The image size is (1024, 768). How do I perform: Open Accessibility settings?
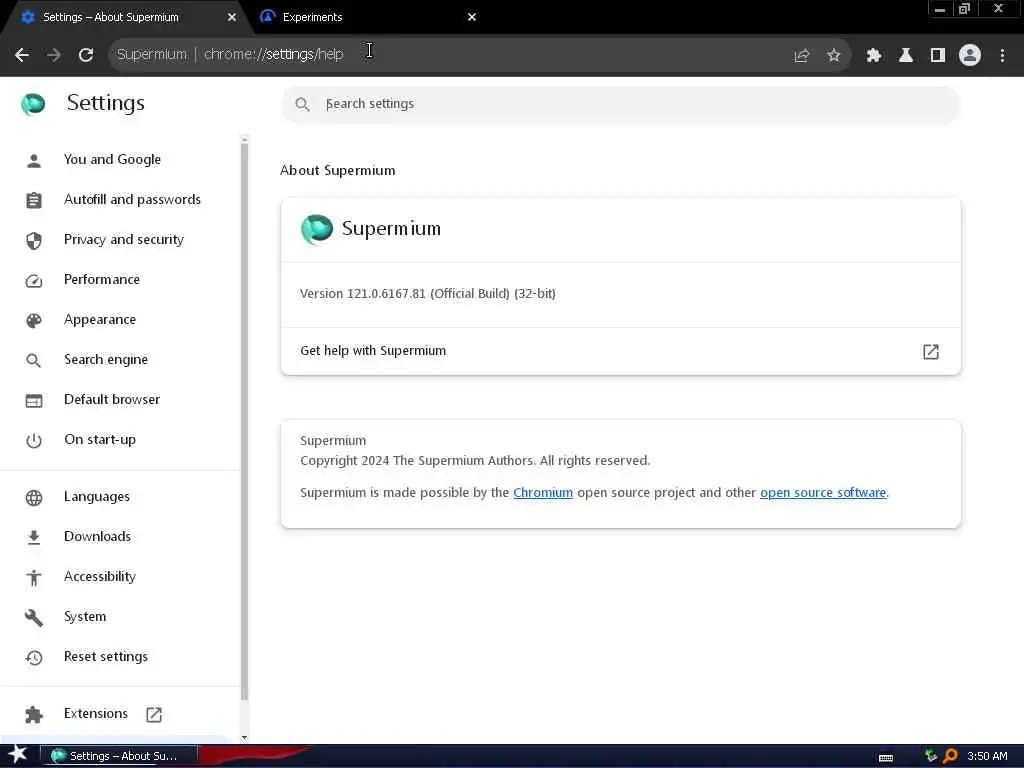point(100,577)
